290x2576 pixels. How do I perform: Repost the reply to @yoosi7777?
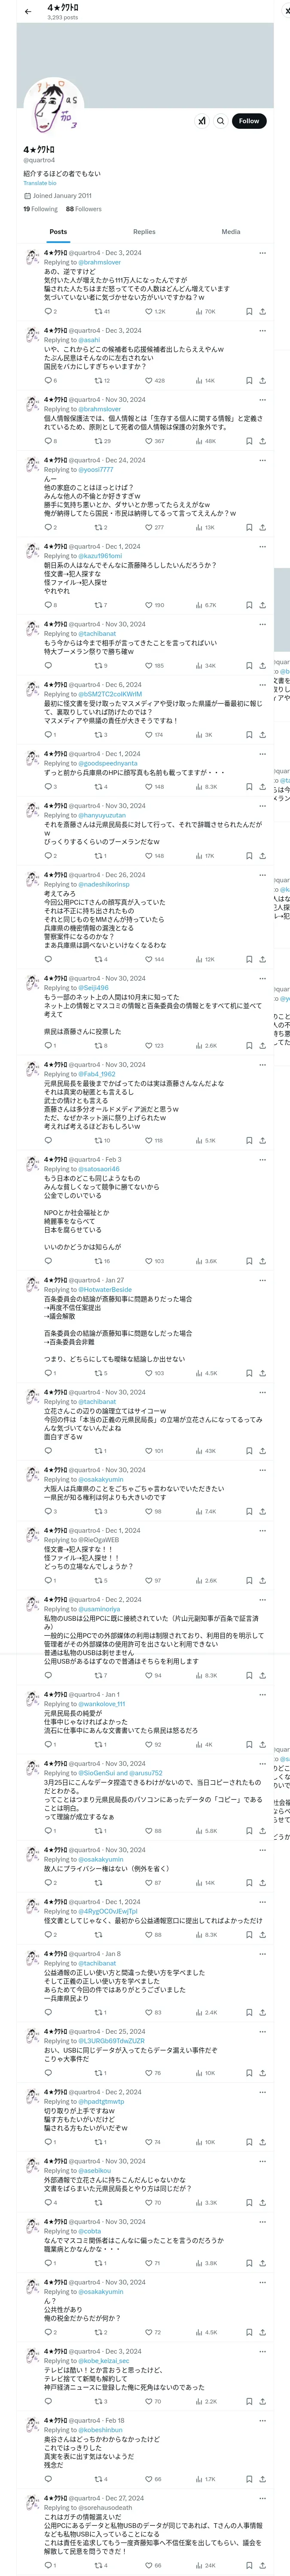(x=99, y=527)
